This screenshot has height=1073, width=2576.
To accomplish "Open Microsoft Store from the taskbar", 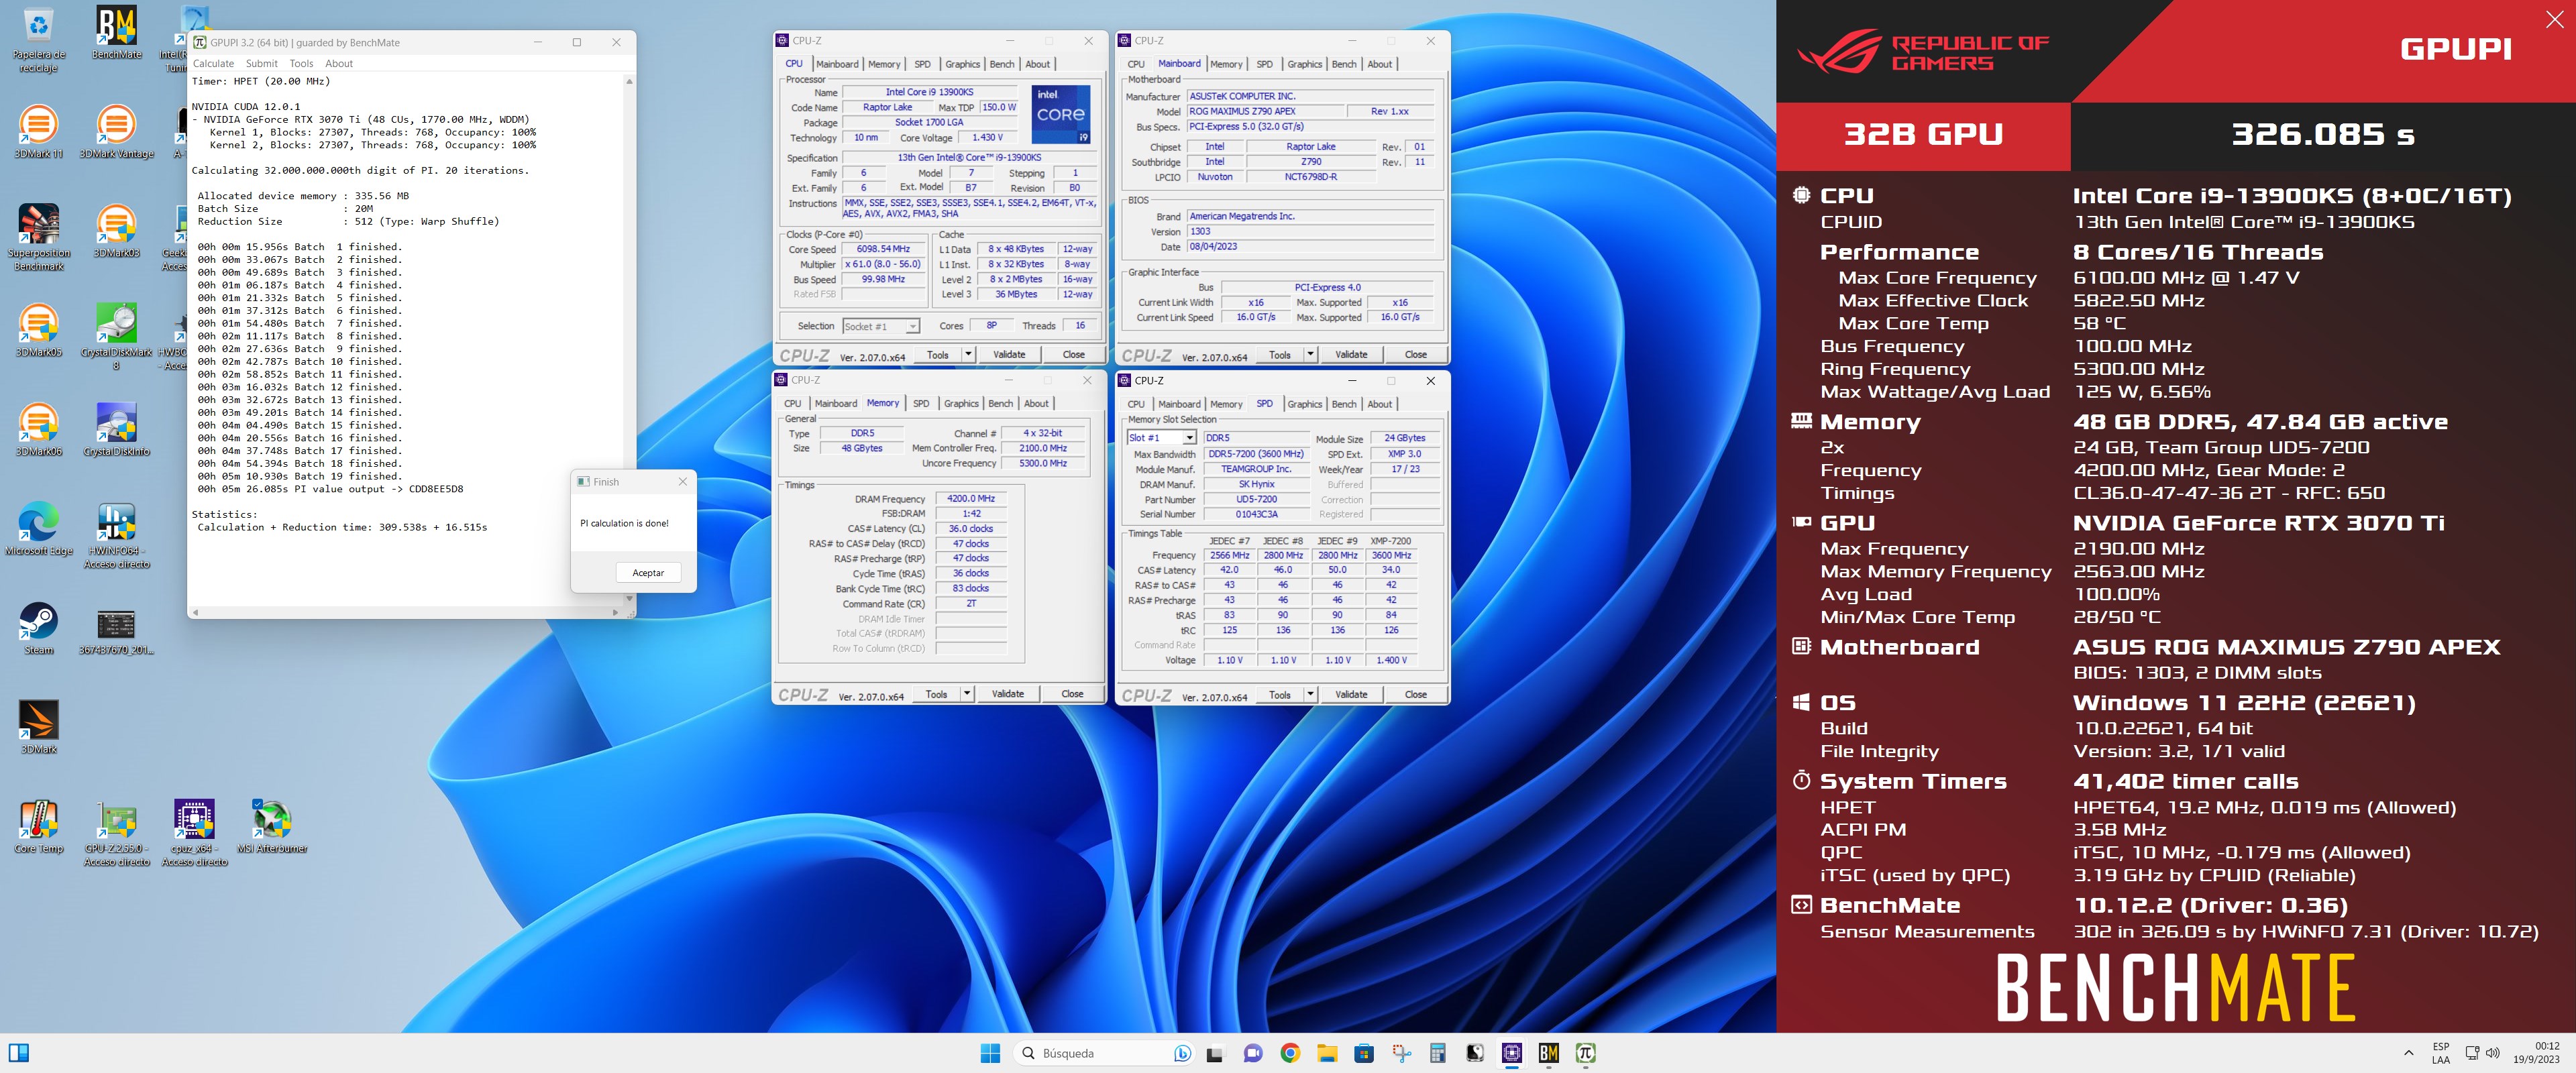I will pos(1364,1053).
